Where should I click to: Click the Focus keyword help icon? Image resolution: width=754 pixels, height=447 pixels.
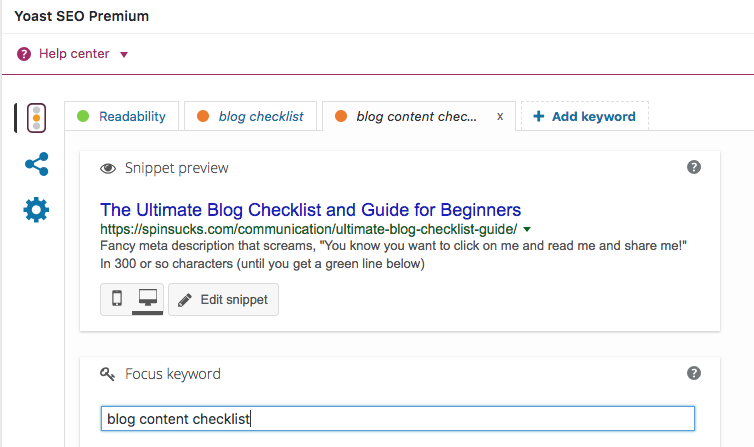pyautogui.click(x=694, y=373)
